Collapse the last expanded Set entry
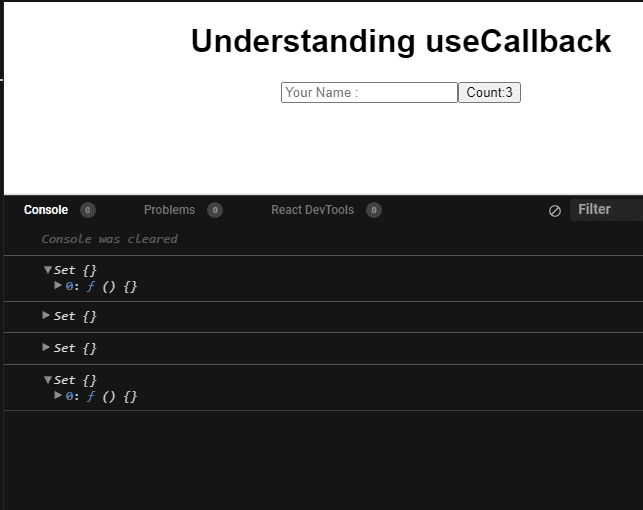This screenshot has width=643, height=510. tap(48, 380)
